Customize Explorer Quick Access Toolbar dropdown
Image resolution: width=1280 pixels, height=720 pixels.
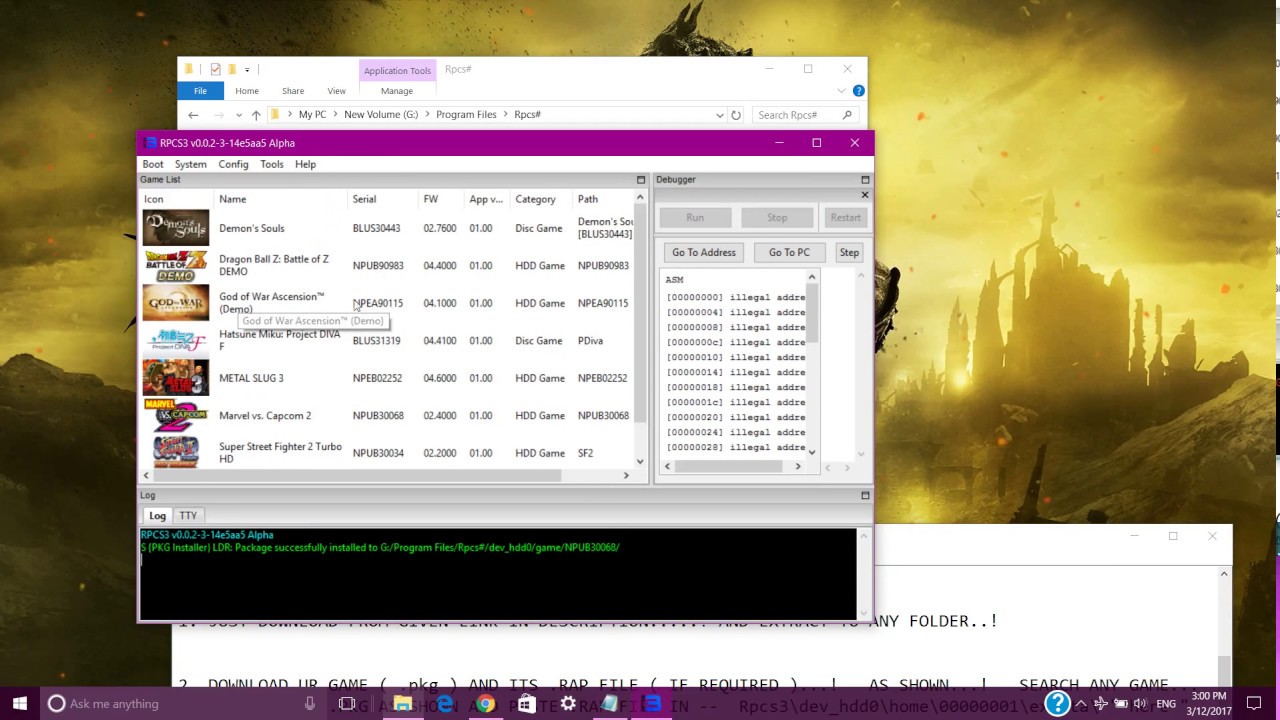247,70
